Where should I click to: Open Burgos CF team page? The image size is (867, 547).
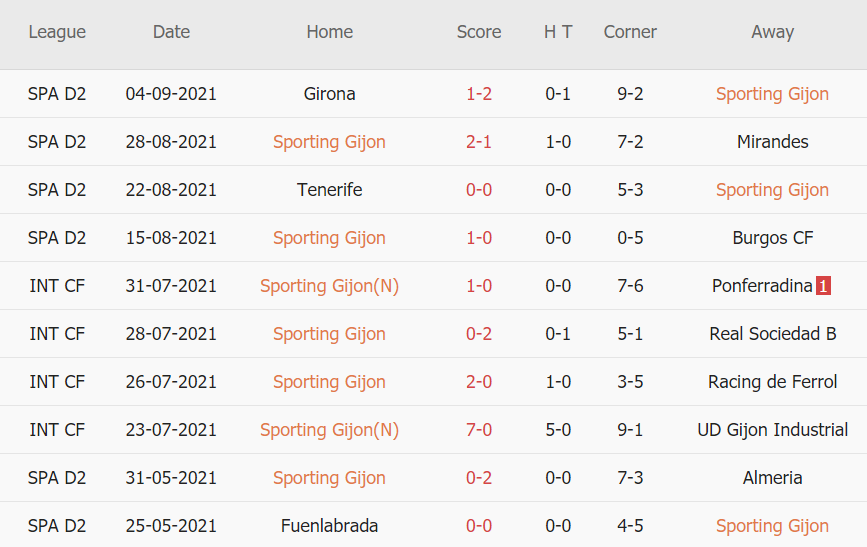click(772, 238)
